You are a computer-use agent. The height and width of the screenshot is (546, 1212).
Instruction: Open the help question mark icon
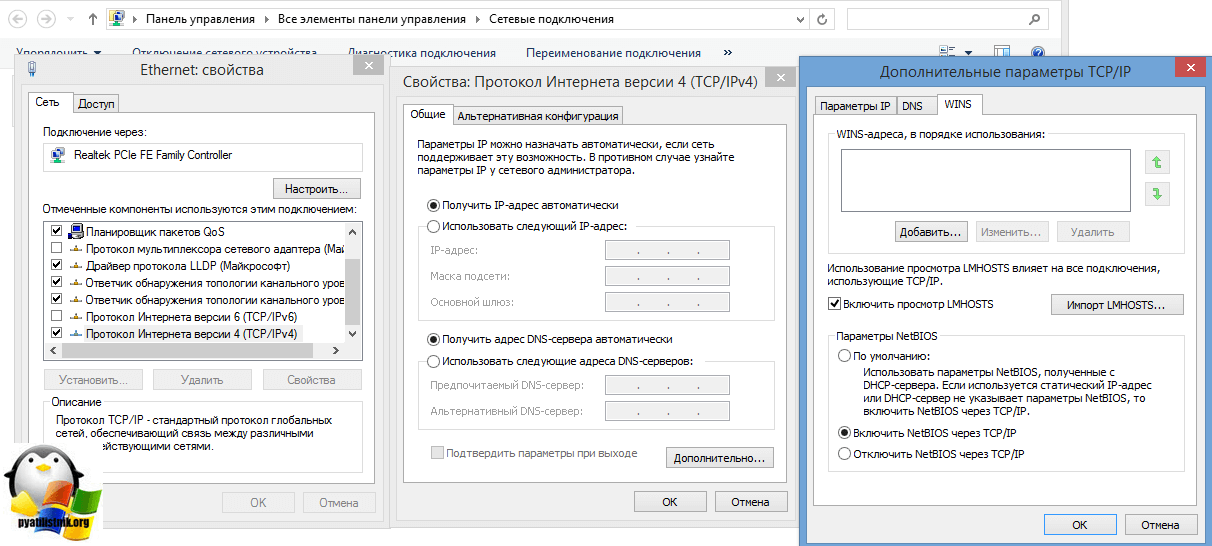1037,53
